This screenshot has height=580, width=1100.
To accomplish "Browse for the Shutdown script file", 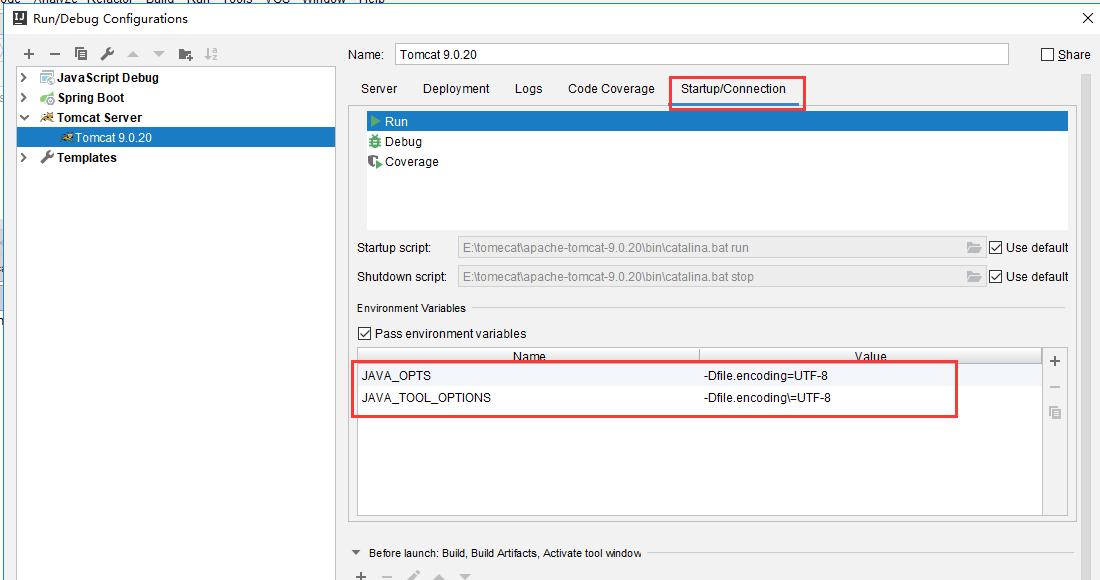I will [x=974, y=276].
